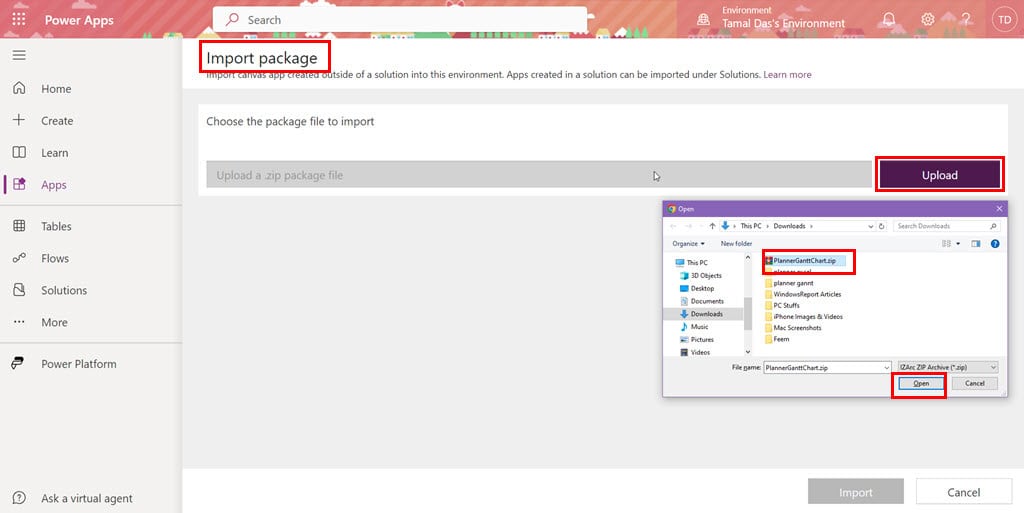Expand the address bar history dropdown
Screen dimensions: 1024x513
(871, 226)
